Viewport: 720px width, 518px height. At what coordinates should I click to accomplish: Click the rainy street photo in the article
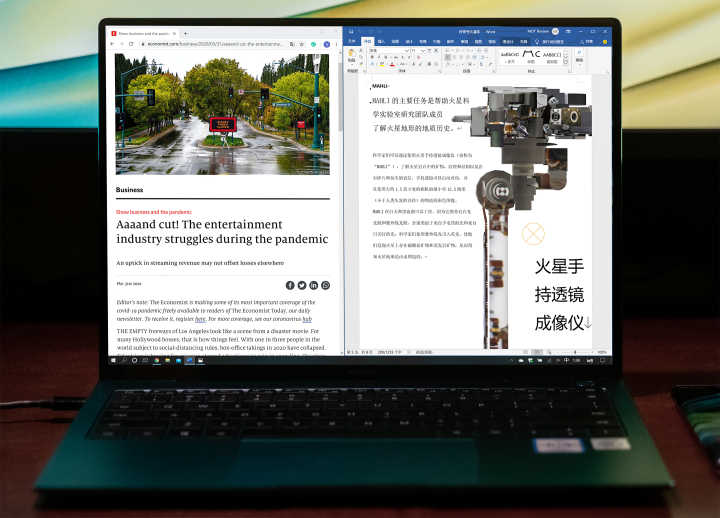pos(222,114)
